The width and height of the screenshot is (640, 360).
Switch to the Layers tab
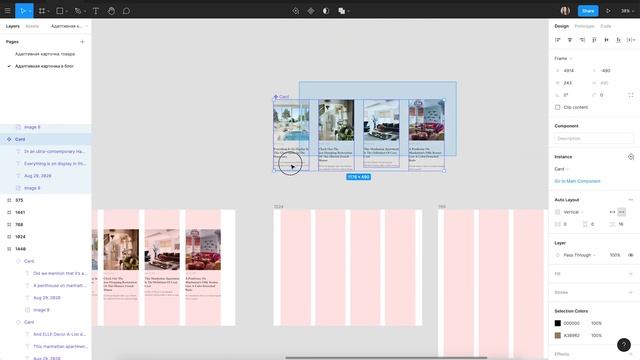tap(13, 26)
